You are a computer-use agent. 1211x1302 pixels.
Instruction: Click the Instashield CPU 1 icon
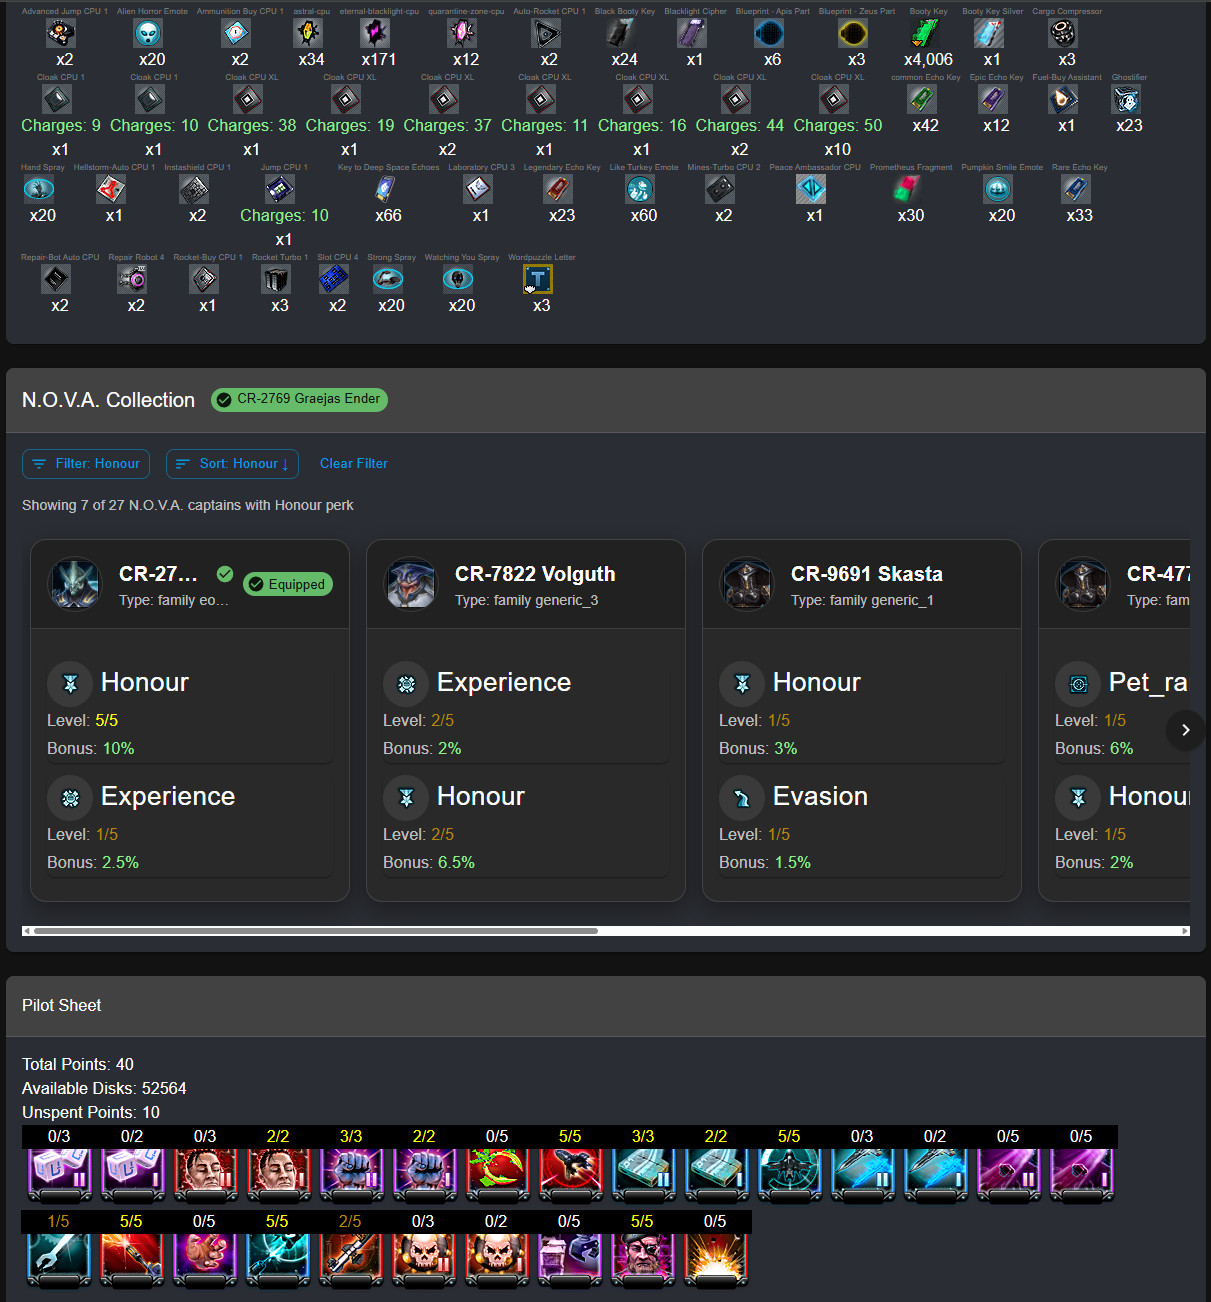[x=194, y=190]
